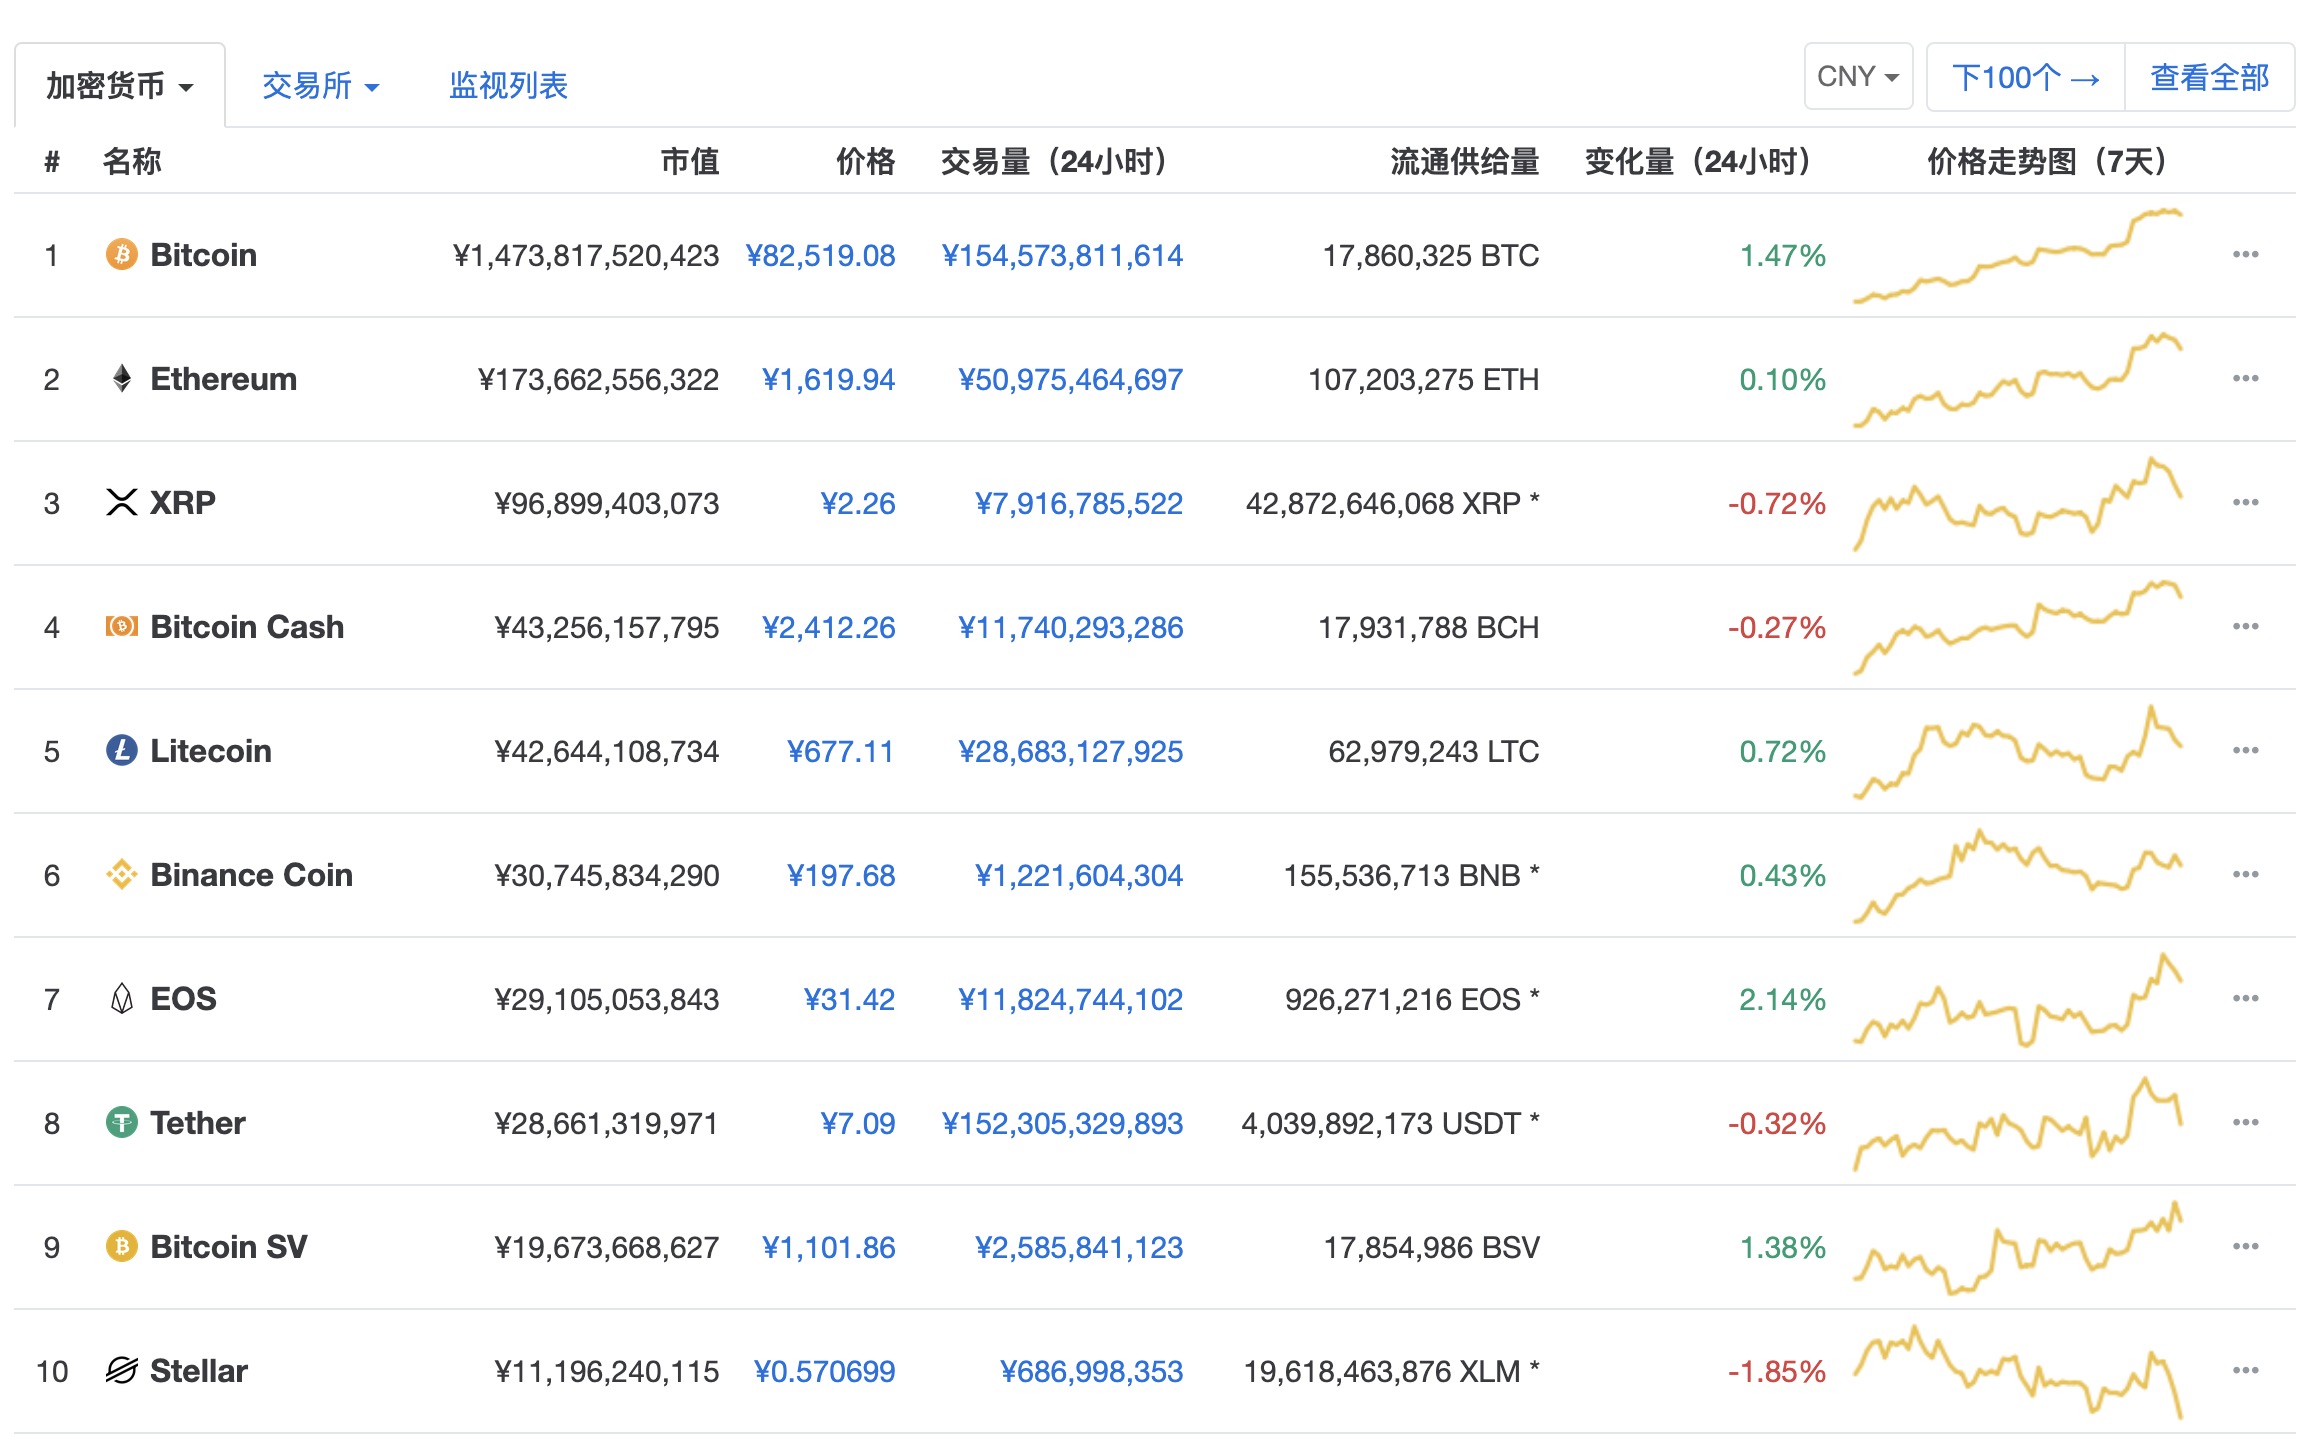Open XRP's 7-day price trend chart
The image size is (2316, 1442).
(x=2018, y=503)
